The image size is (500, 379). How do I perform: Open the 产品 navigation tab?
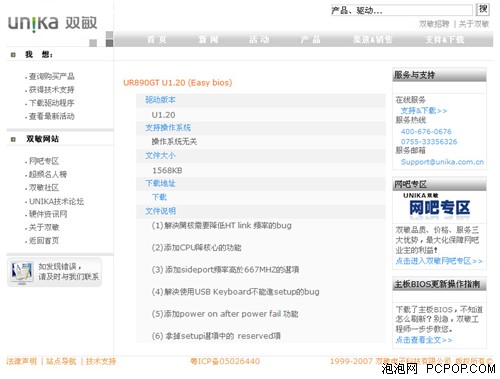(x=310, y=40)
